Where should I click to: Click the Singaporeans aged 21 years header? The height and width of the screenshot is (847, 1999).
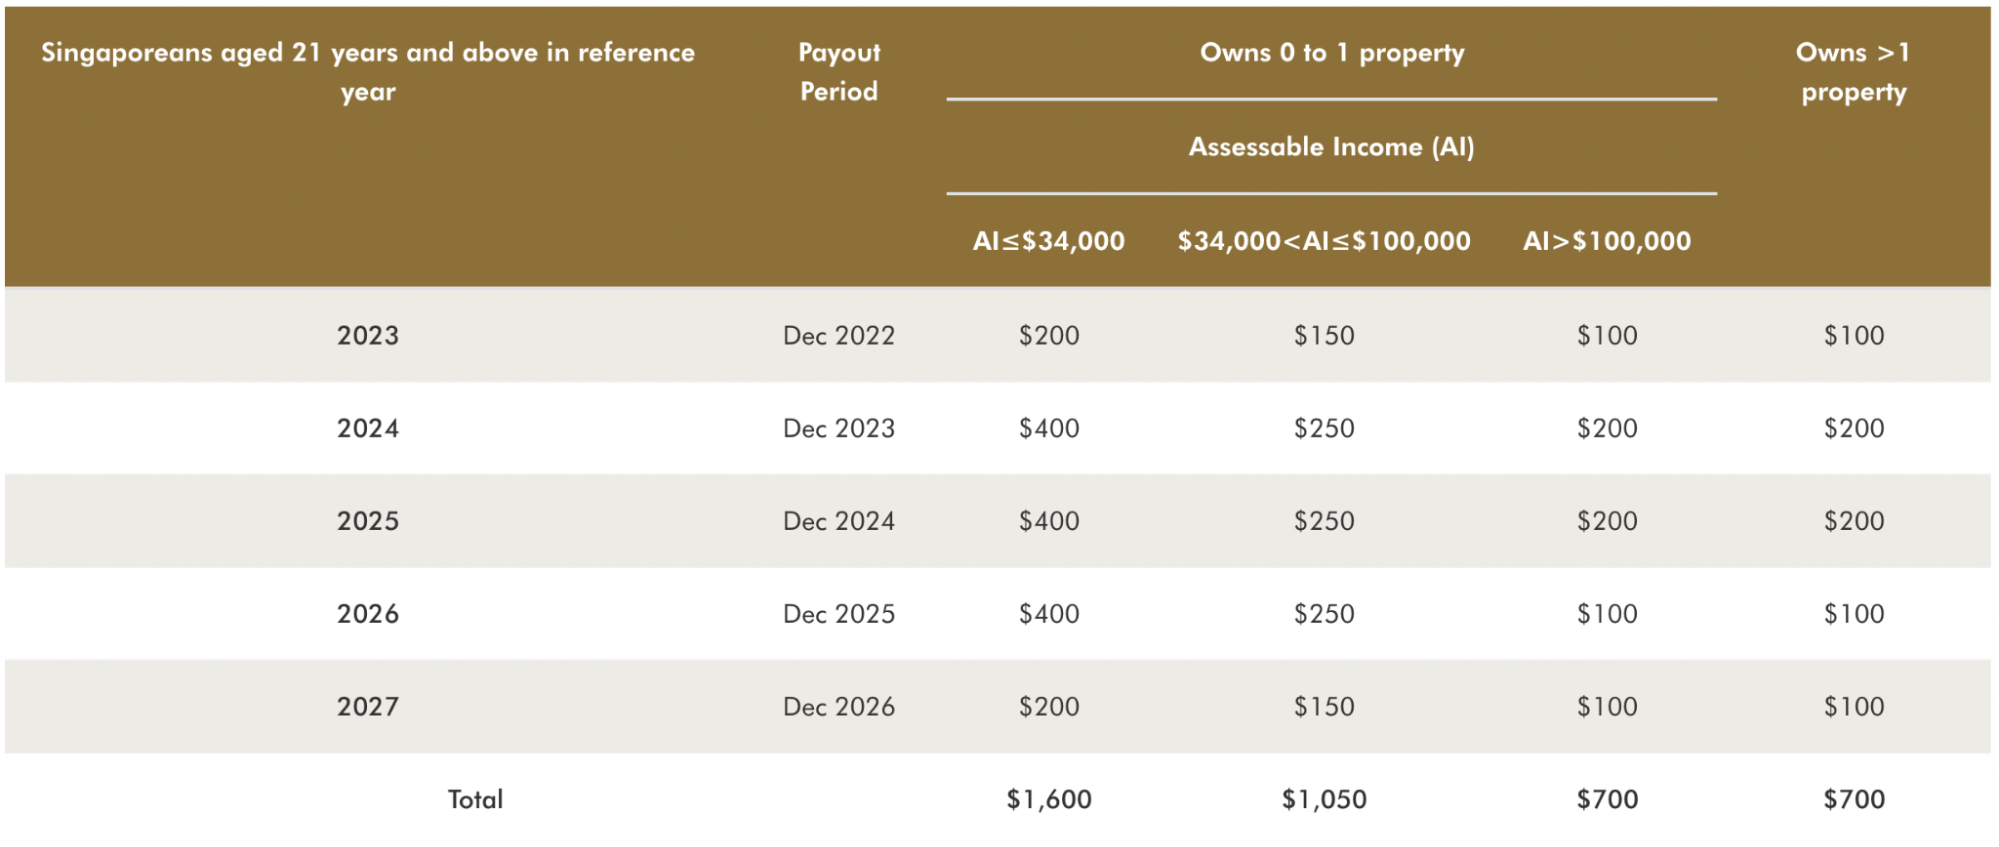tap(368, 72)
